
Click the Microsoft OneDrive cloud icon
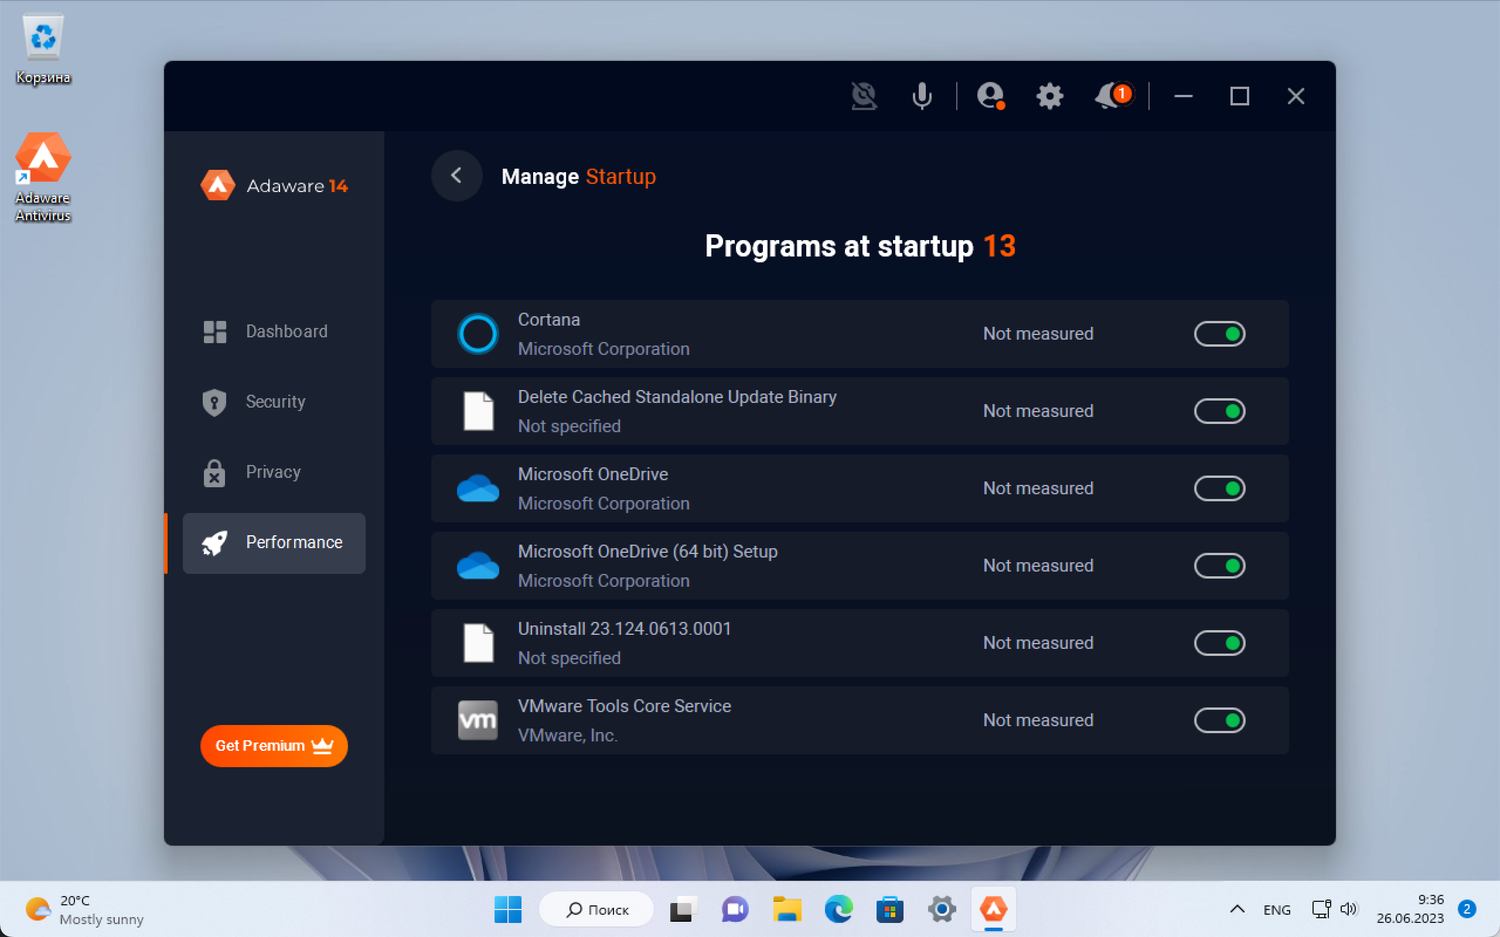click(478, 489)
